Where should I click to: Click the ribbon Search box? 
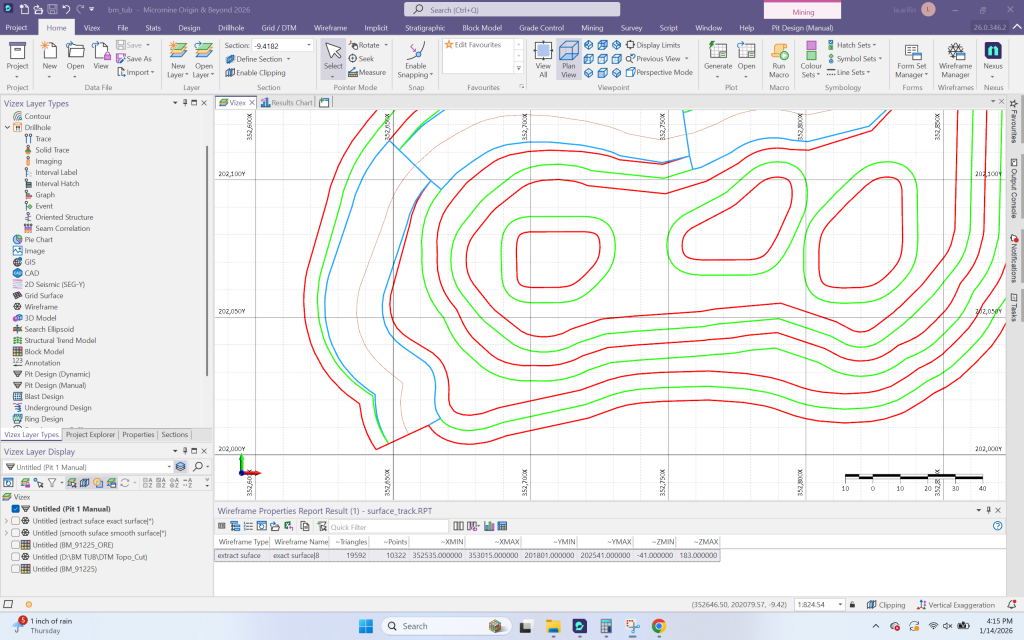pos(512,10)
